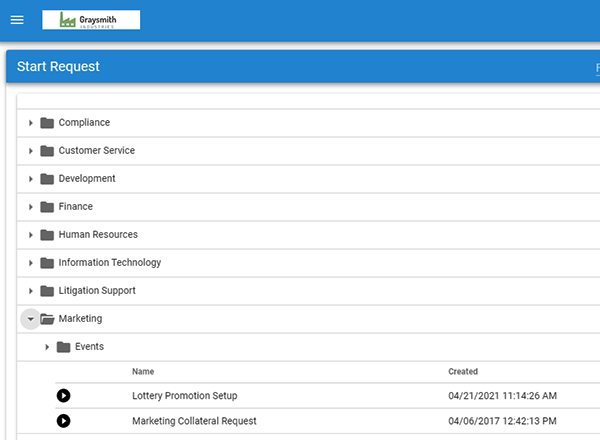Screen dimensions: 600x440
Task: Collapse the Marketing folder arrow
Action: coord(31,319)
